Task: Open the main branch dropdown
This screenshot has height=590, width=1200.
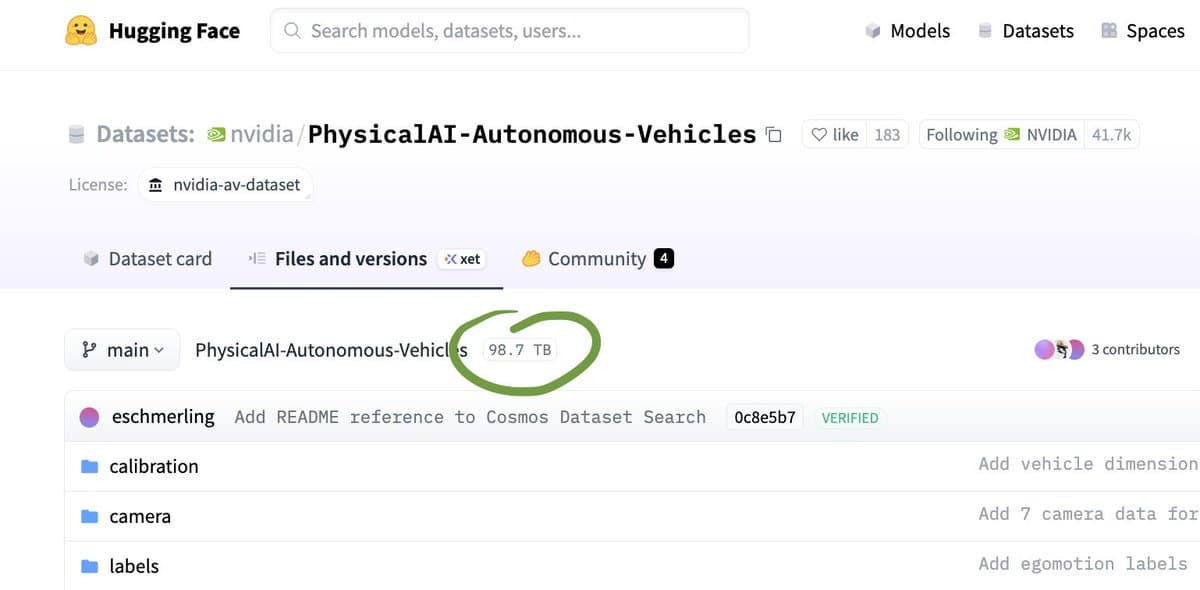Action: point(122,350)
